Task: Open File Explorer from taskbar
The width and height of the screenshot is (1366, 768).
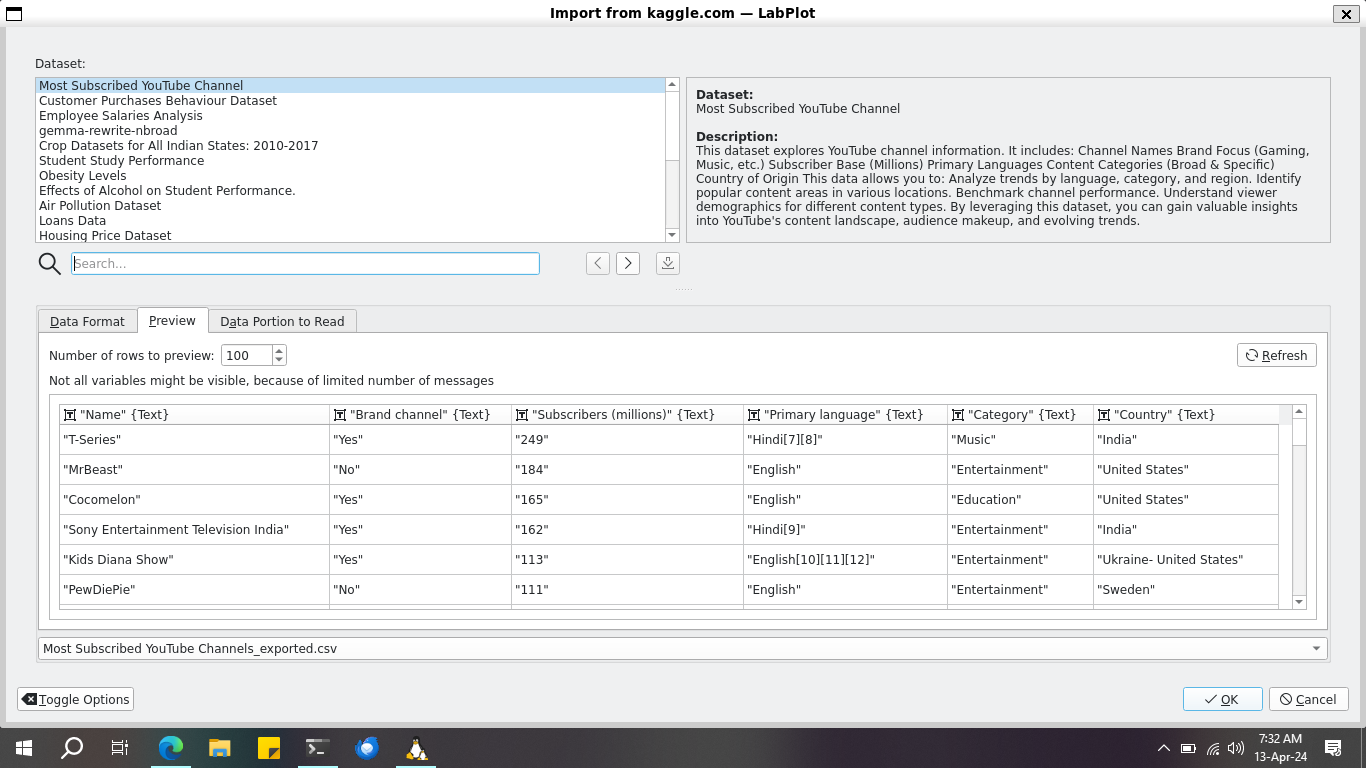Action: [220, 747]
